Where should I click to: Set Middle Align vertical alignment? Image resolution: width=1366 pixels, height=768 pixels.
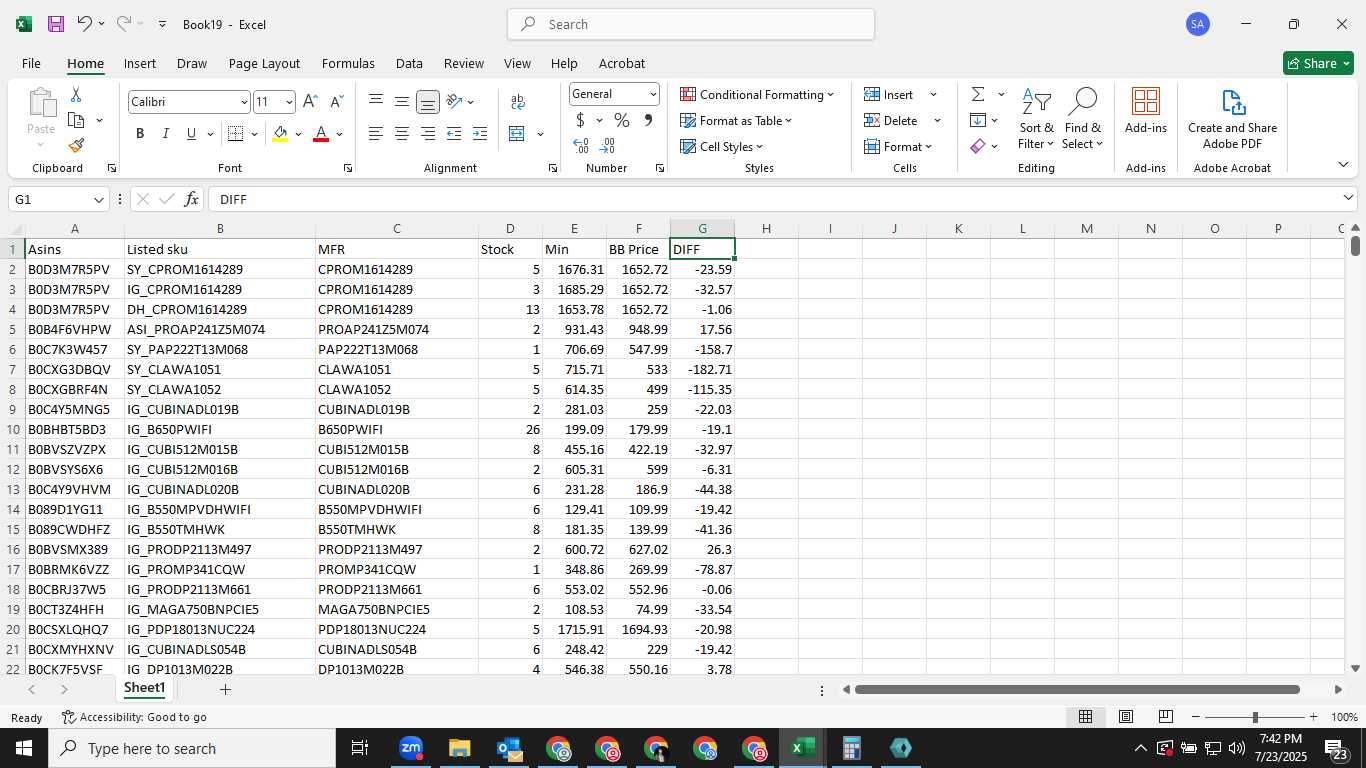click(402, 101)
